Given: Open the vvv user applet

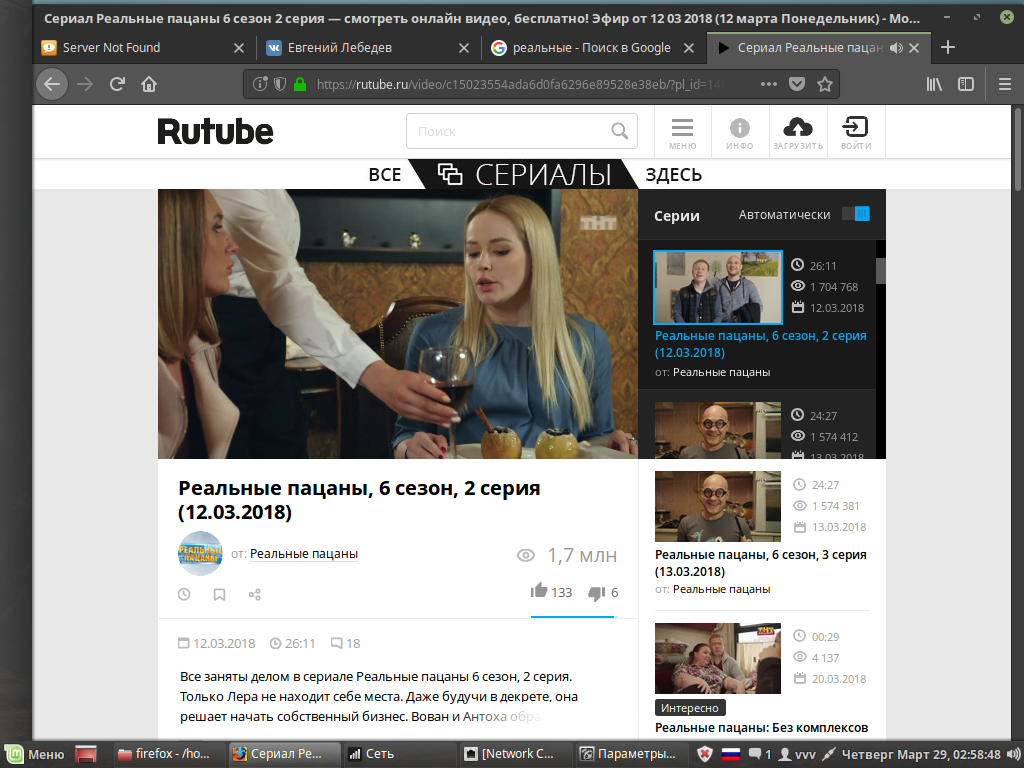Looking at the screenshot, I should pos(797,754).
